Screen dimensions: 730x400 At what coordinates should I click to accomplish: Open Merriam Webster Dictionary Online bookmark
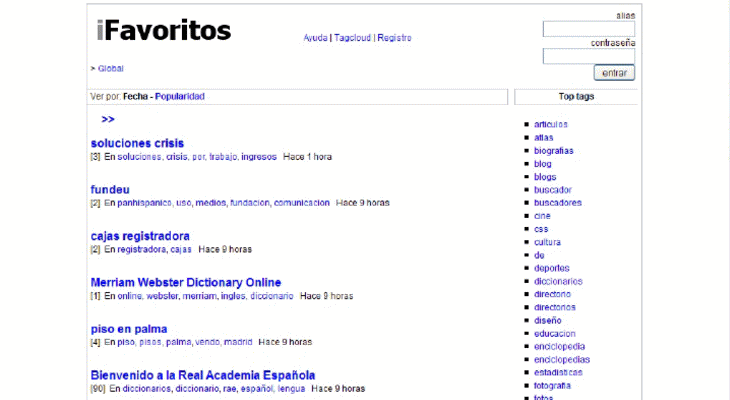click(186, 283)
